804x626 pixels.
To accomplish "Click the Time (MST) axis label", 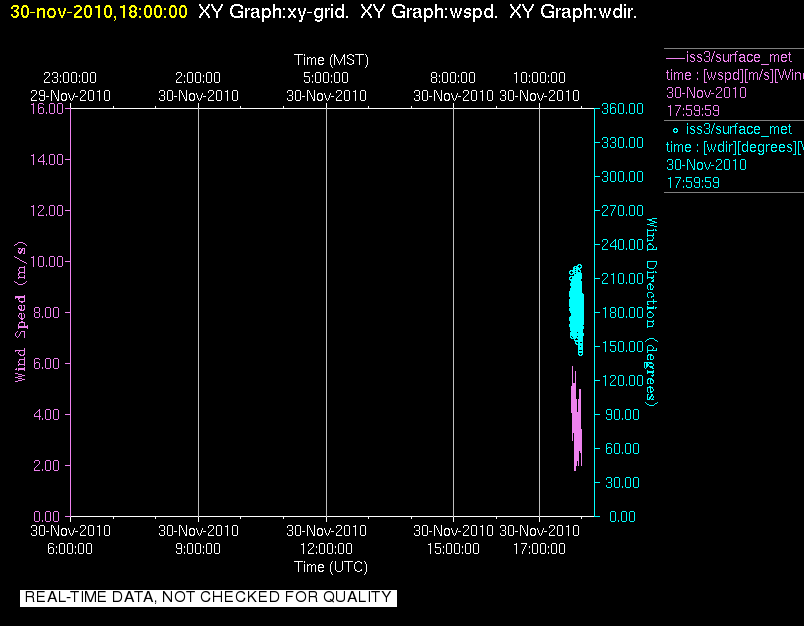I will point(331,60).
